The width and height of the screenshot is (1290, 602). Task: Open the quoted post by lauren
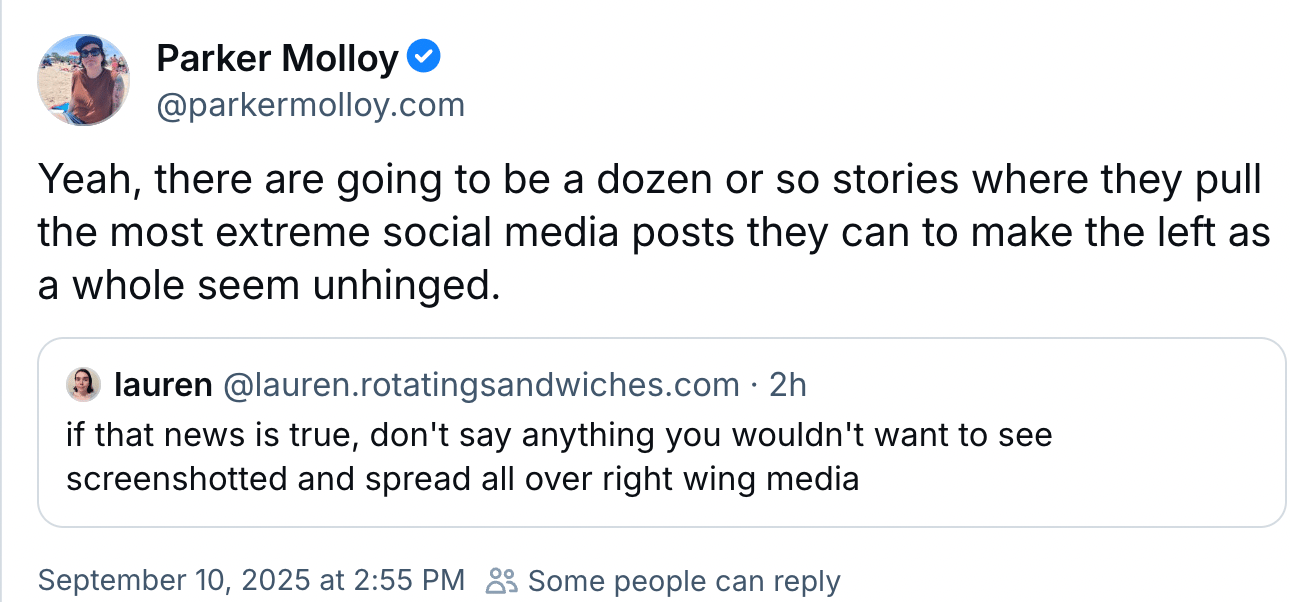point(662,432)
